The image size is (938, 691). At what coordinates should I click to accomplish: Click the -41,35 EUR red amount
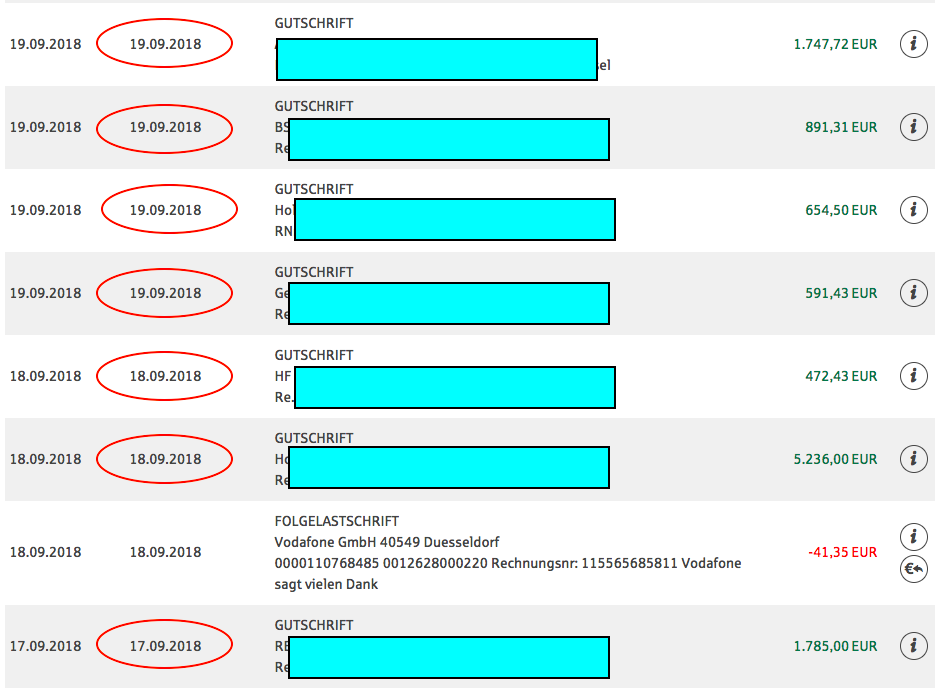pos(841,552)
